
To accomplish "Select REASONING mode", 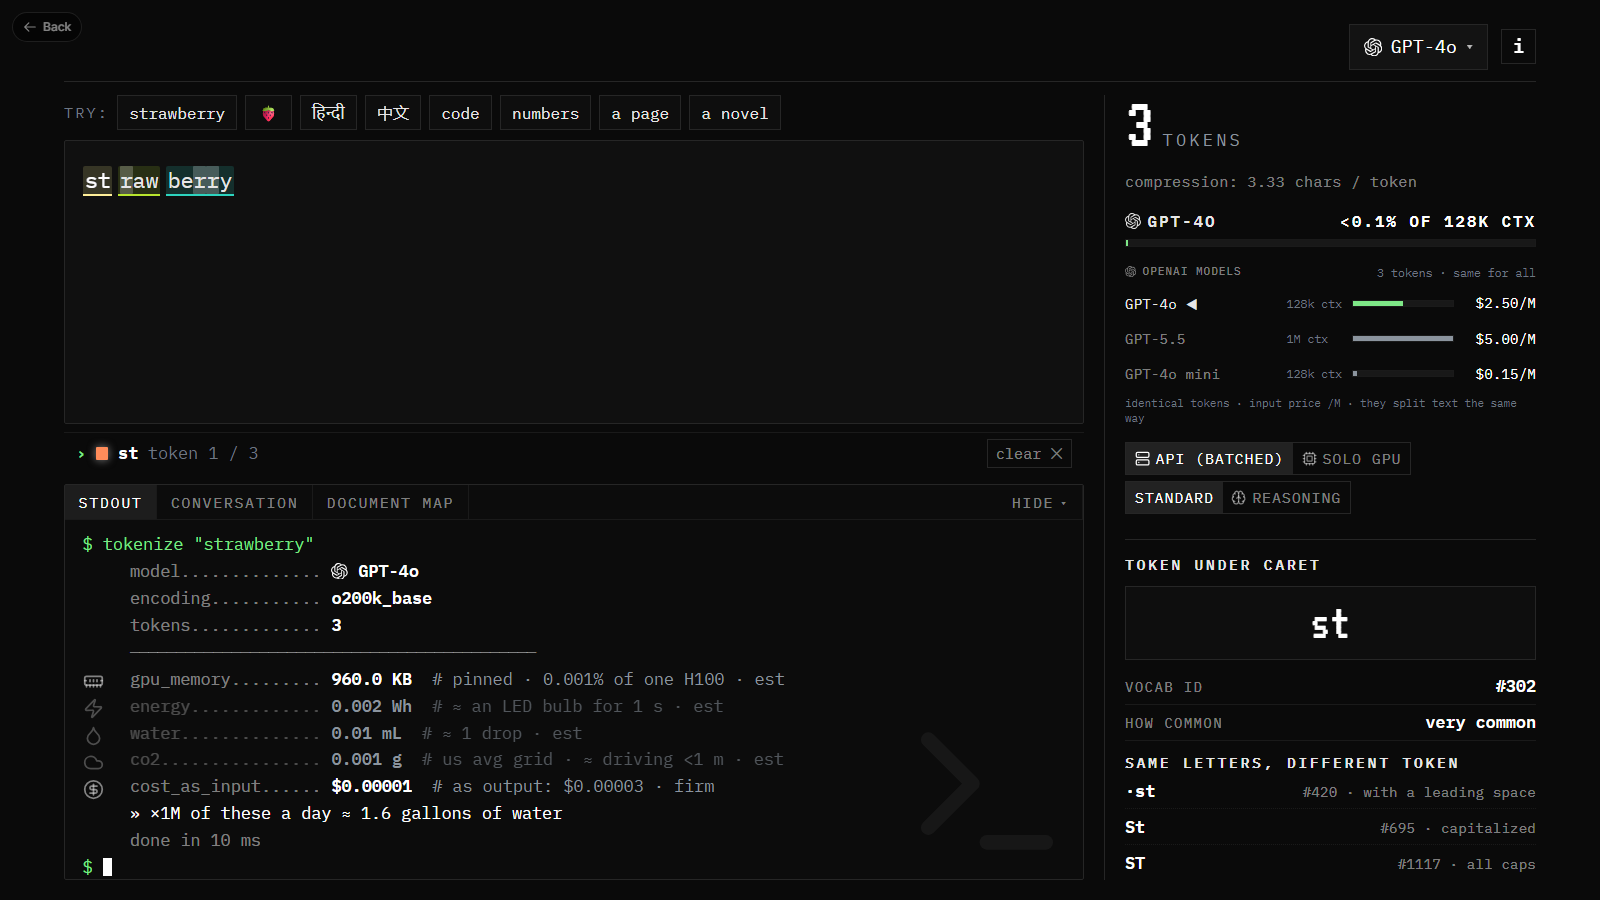I will point(1286,498).
